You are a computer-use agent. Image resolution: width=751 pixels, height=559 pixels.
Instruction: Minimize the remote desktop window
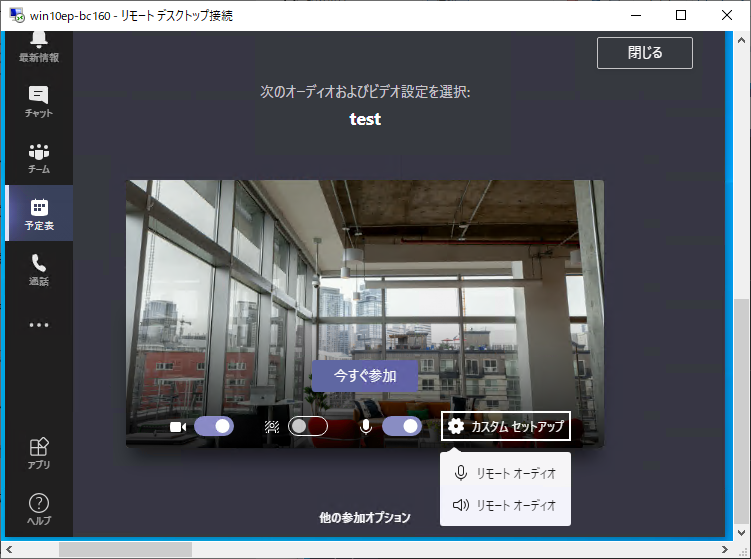pyautogui.click(x=636, y=15)
